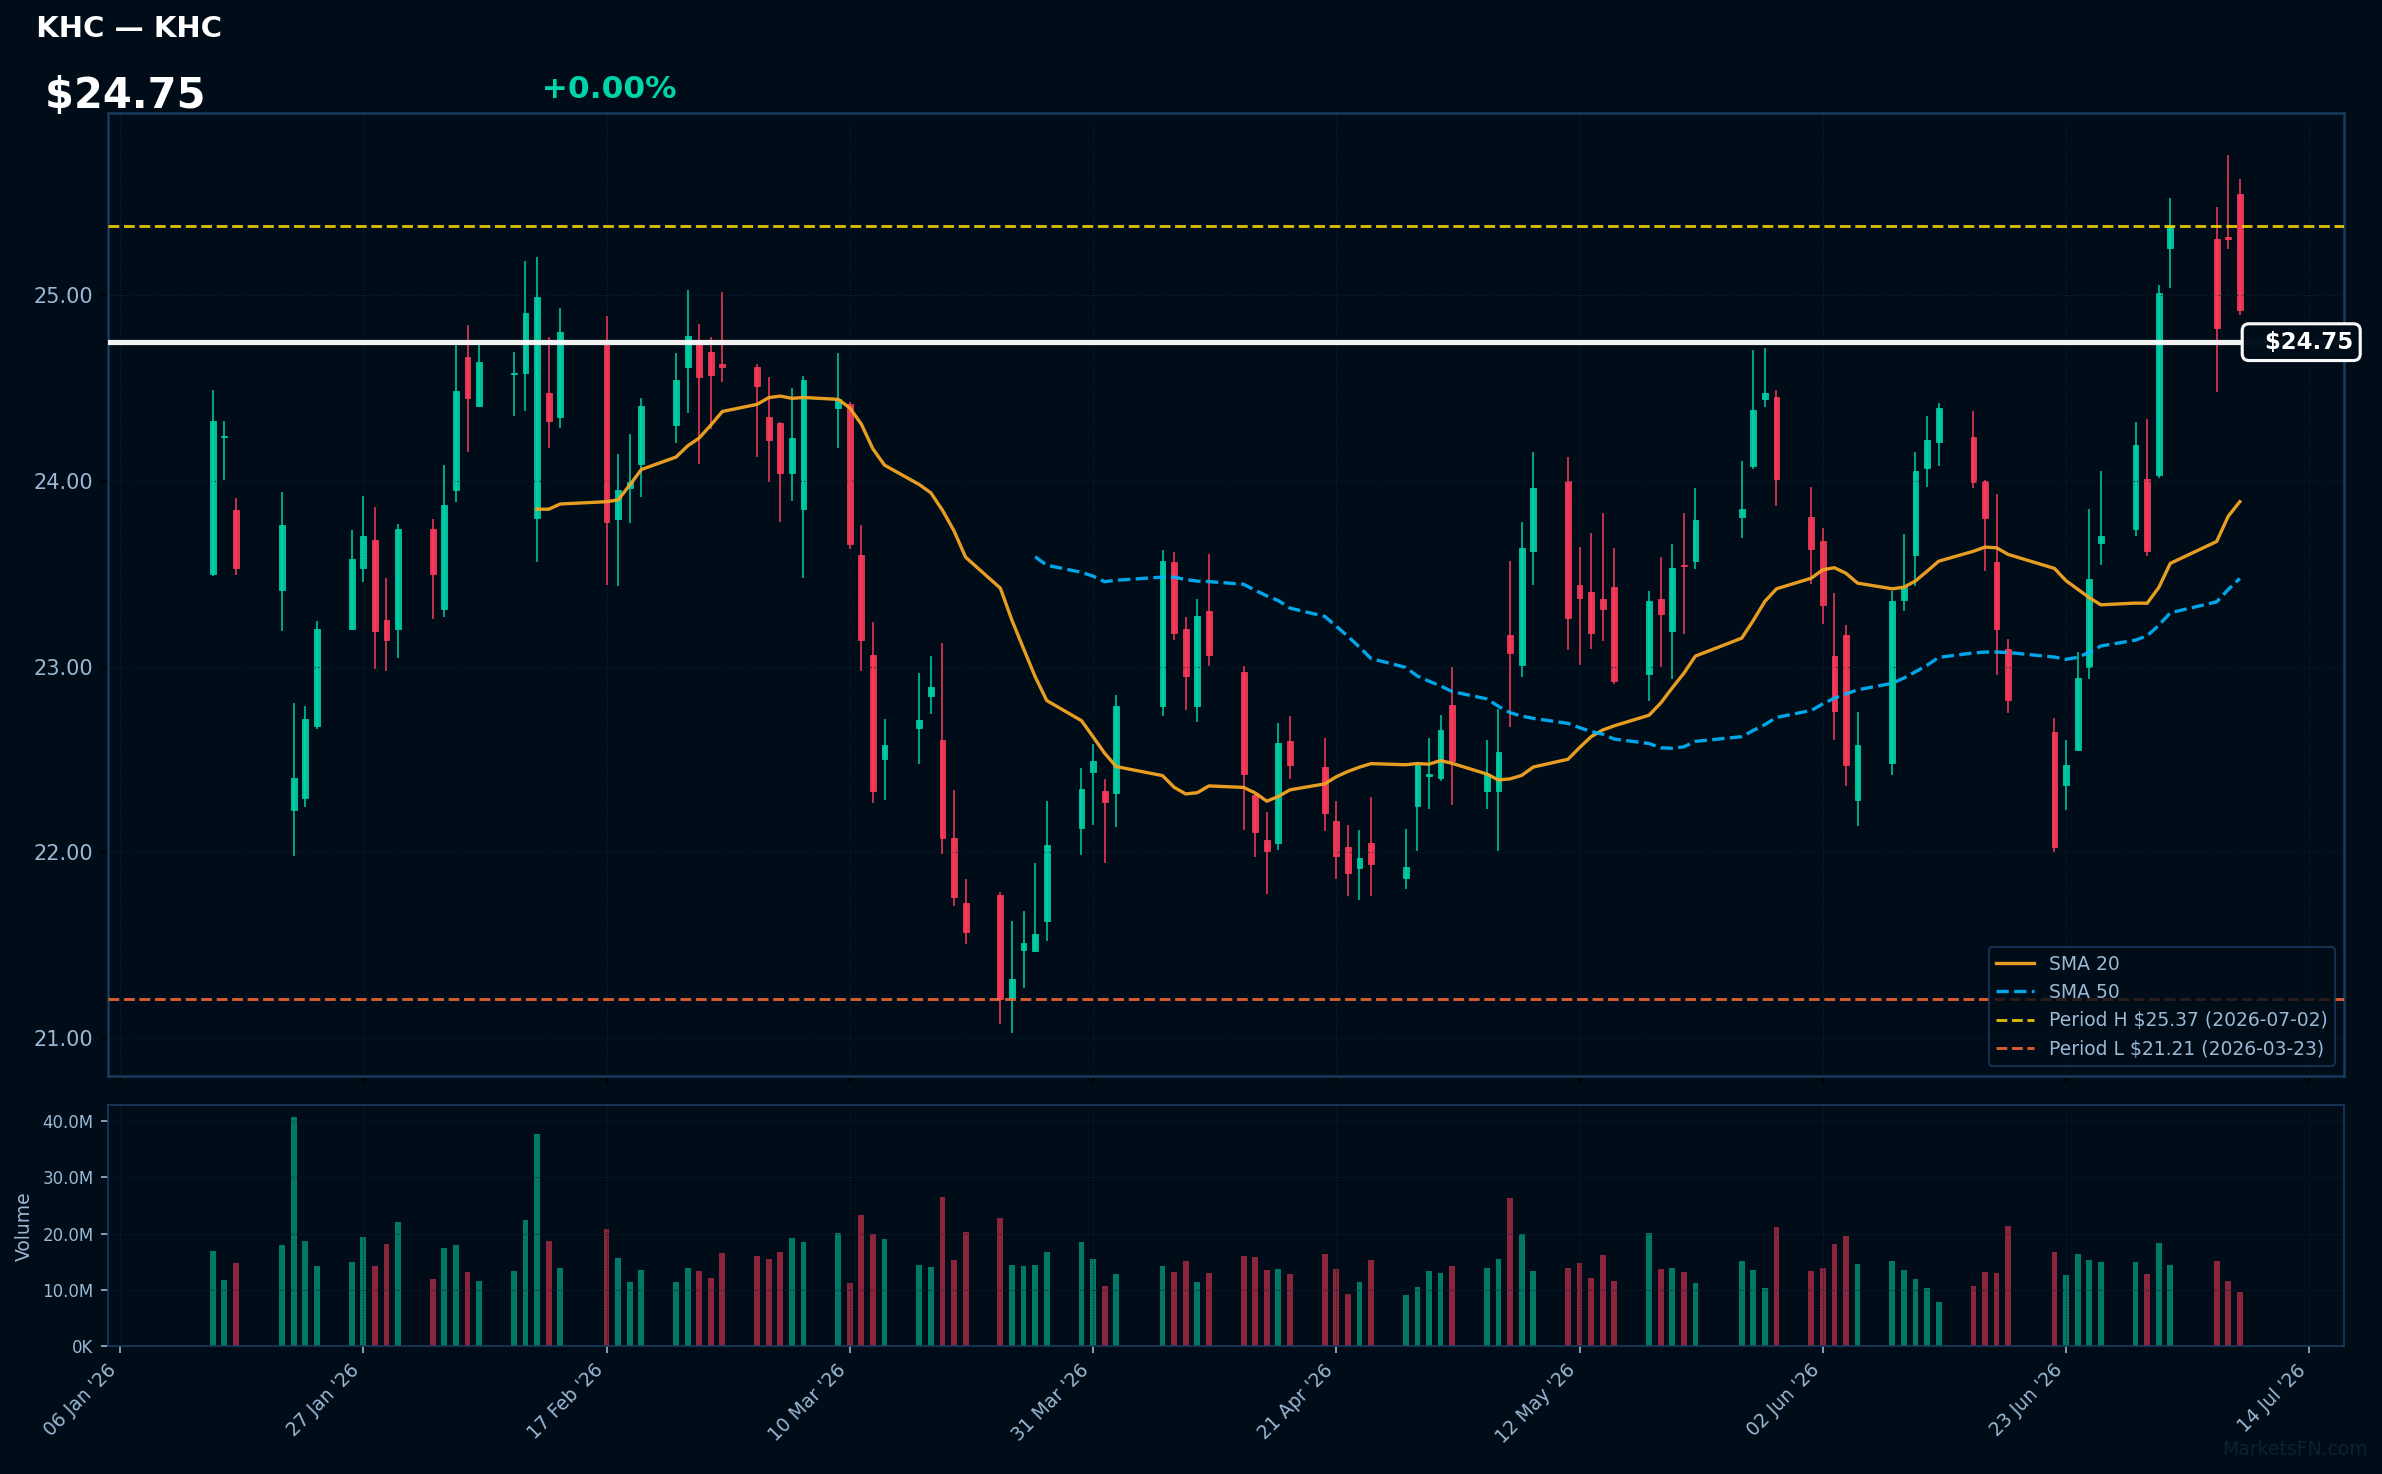Click the 10 Mar '26 date label
The width and height of the screenshot is (2382, 1474).
[x=807, y=1401]
